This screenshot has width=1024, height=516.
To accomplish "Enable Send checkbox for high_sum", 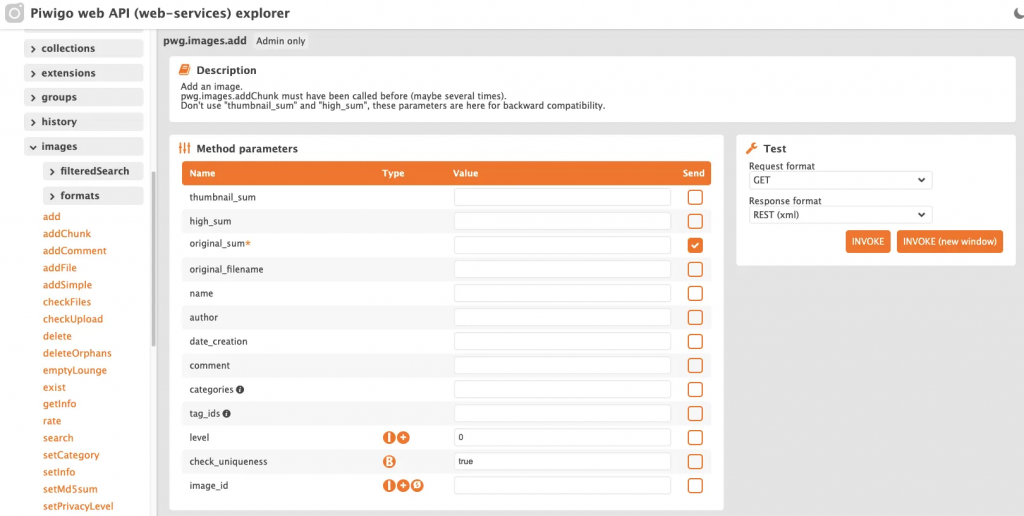I will [695, 221].
